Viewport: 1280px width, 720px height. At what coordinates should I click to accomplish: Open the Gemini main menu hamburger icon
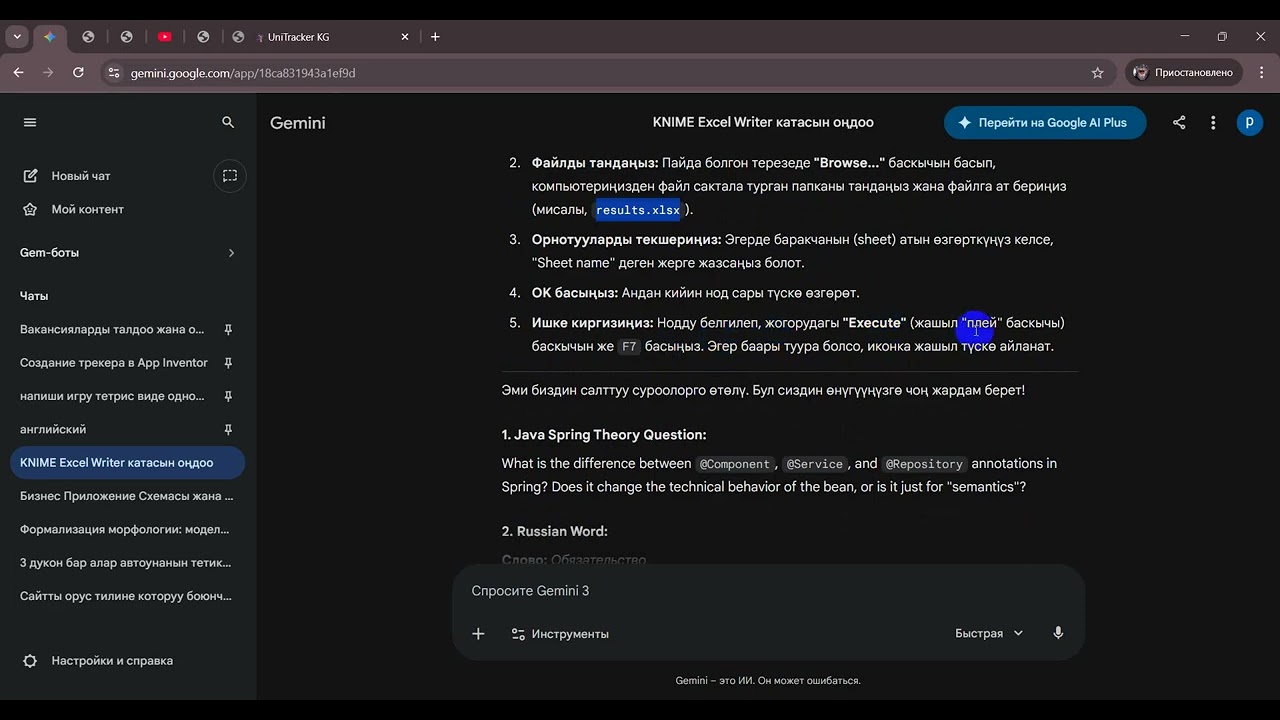pyautogui.click(x=30, y=122)
